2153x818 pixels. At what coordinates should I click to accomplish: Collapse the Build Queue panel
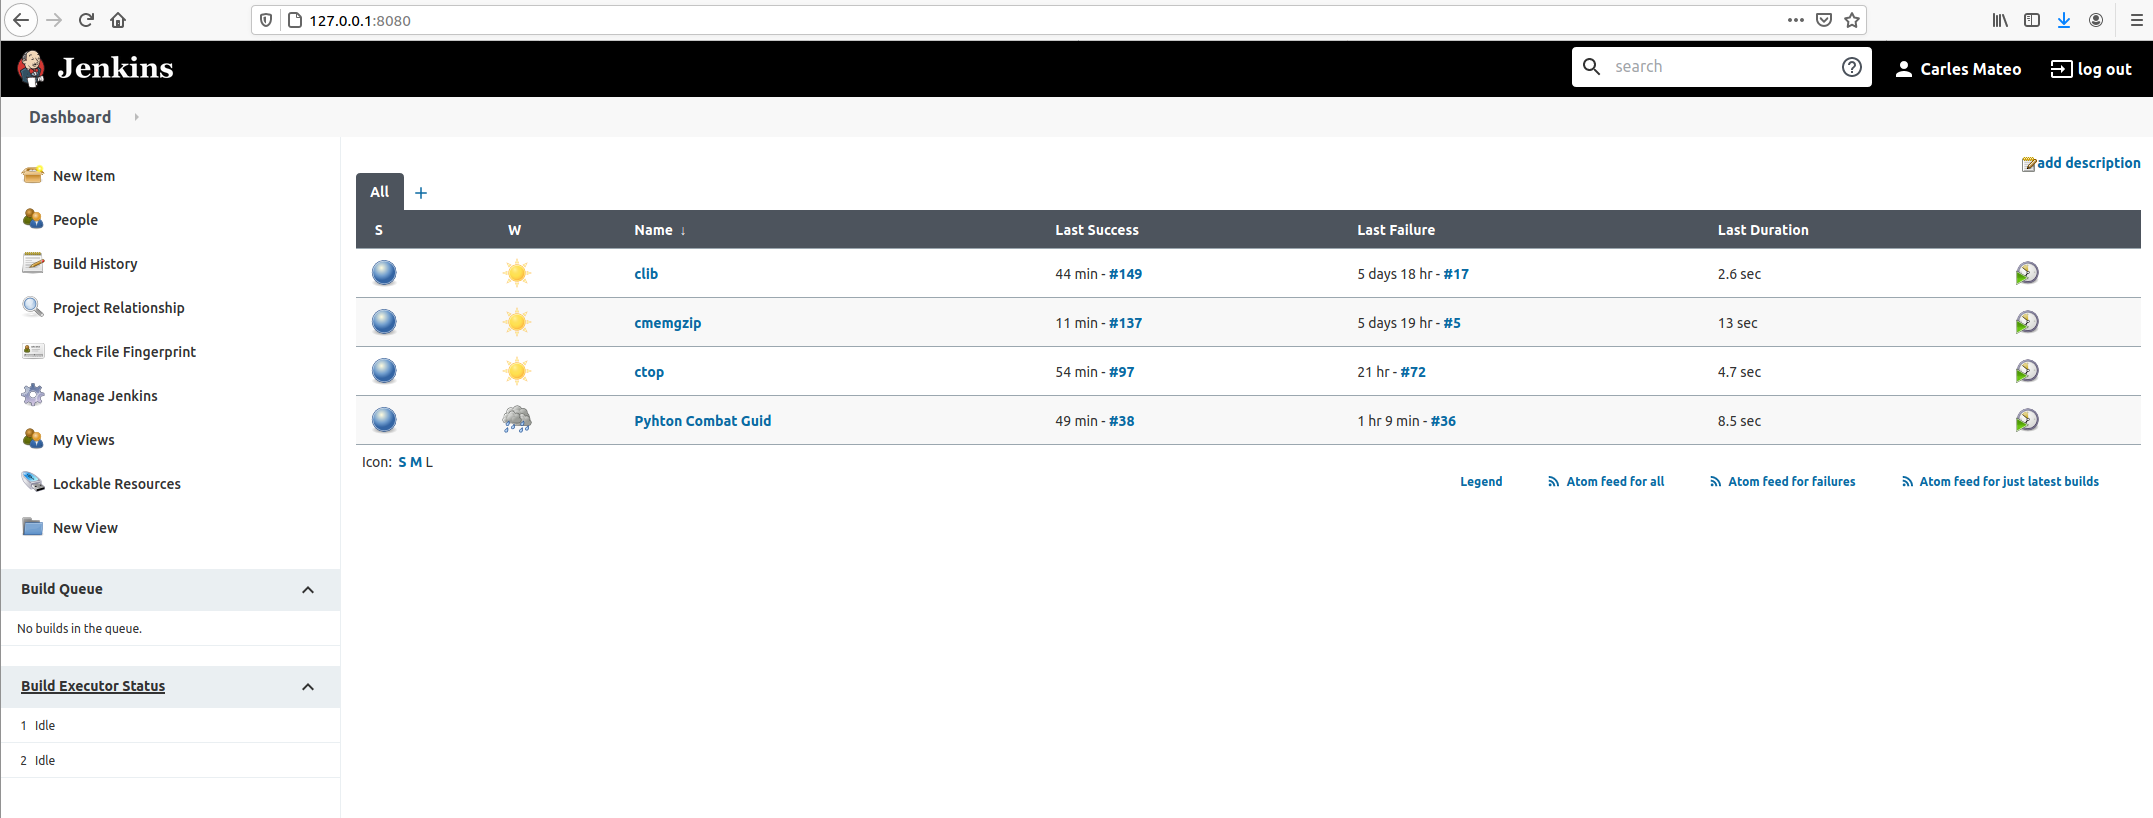(308, 590)
